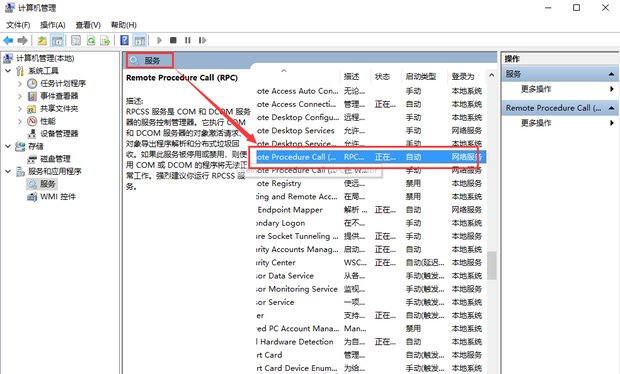The width and height of the screenshot is (620, 374).
Task: Expand the 事件查看器 node arrow
Action: pos(20,96)
